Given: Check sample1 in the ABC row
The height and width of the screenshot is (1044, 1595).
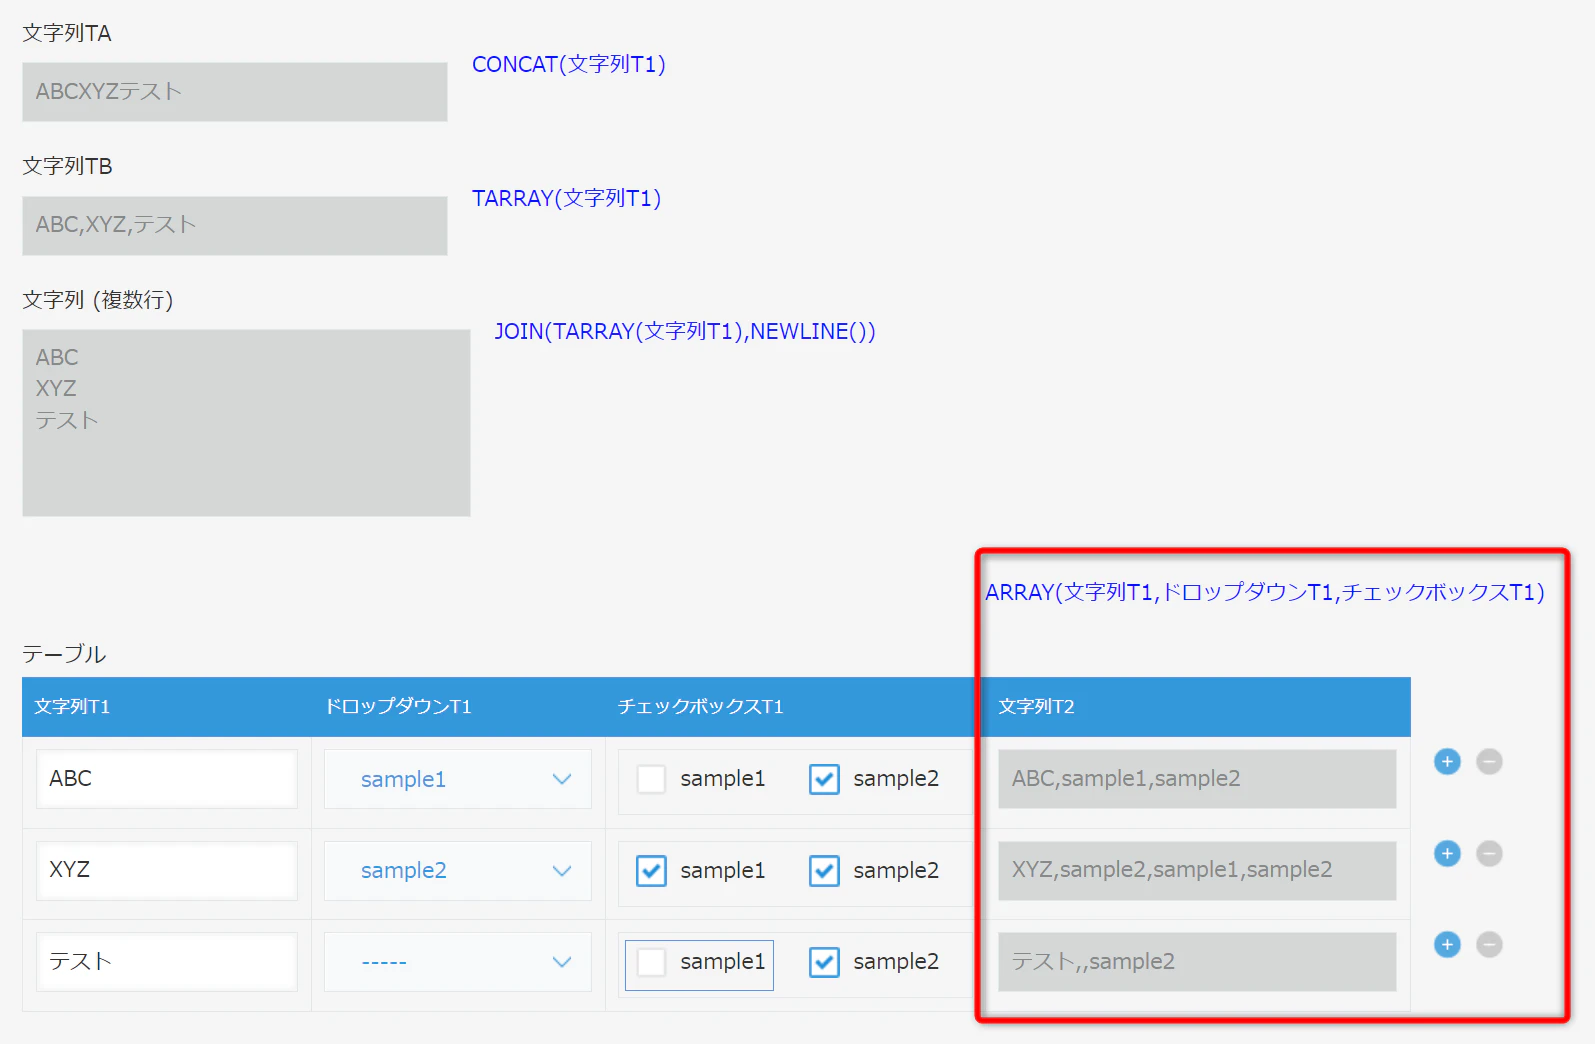Looking at the screenshot, I should click(651, 779).
